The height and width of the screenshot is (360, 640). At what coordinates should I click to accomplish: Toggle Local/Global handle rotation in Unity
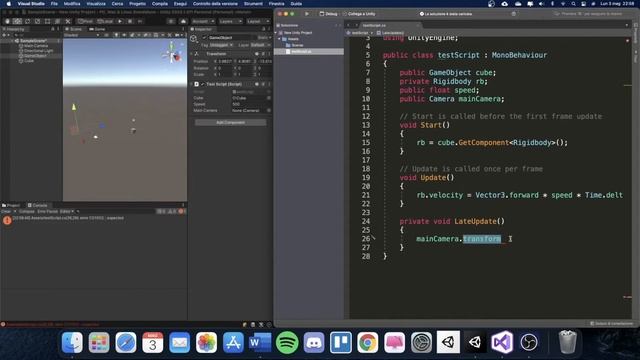pyautogui.click(x=105, y=21)
